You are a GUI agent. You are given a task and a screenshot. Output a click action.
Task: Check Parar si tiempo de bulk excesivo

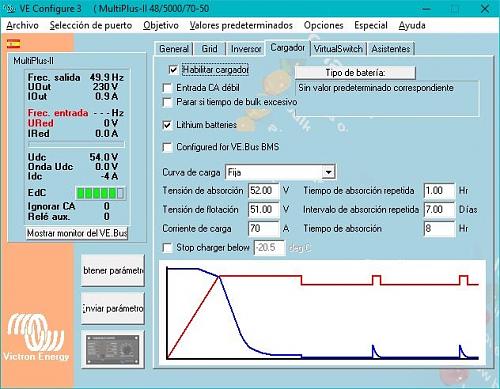pos(167,102)
